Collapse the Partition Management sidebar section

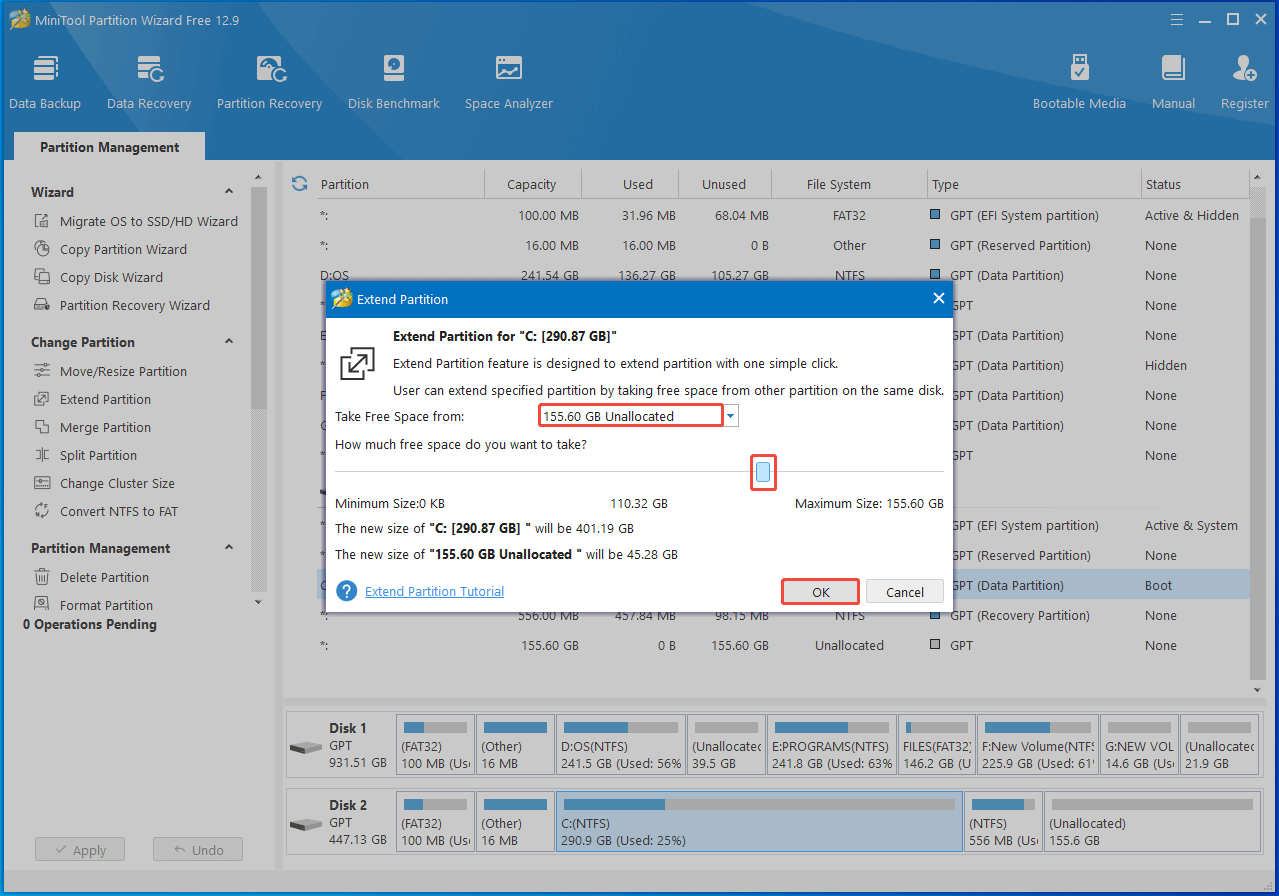pos(229,548)
